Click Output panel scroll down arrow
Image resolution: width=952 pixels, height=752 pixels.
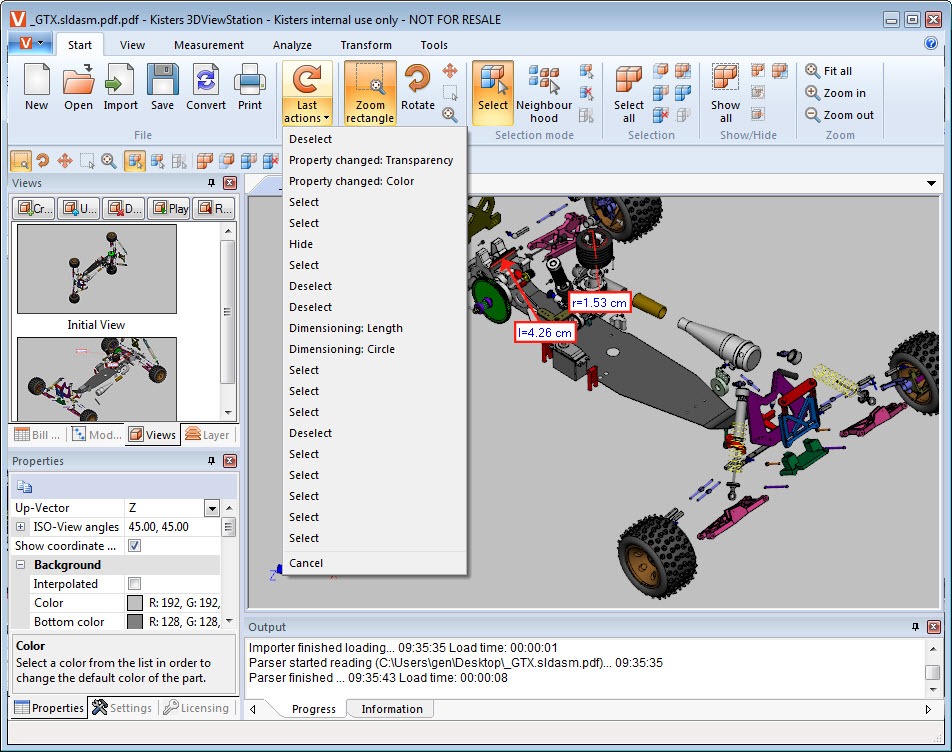933,689
